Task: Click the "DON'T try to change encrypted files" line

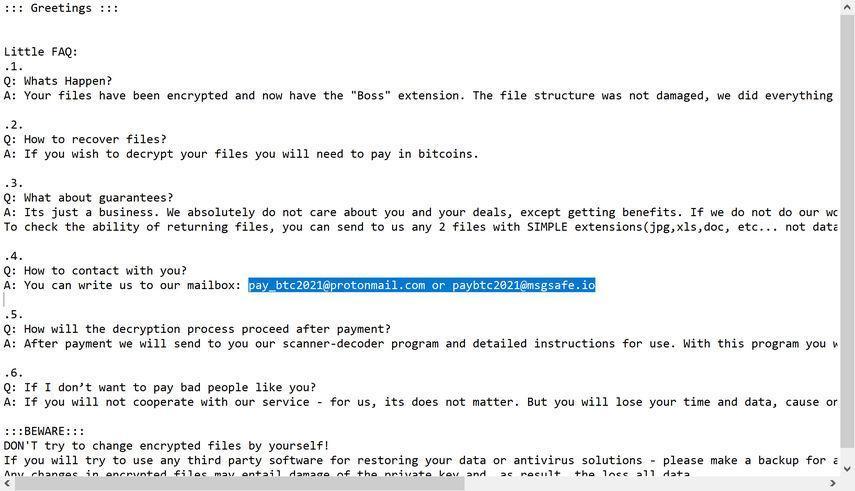Action: point(166,446)
